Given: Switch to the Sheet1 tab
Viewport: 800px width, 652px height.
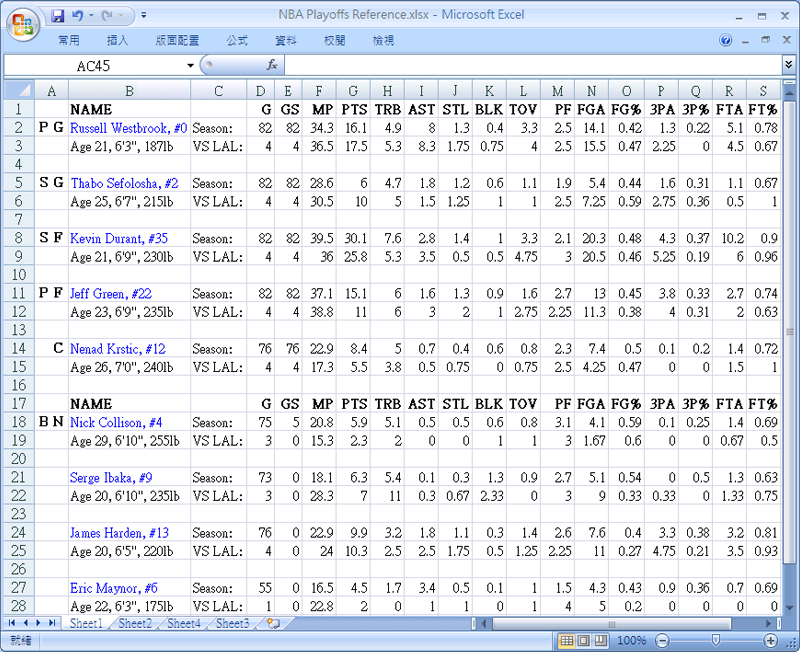Looking at the screenshot, I should tap(86, 623).
